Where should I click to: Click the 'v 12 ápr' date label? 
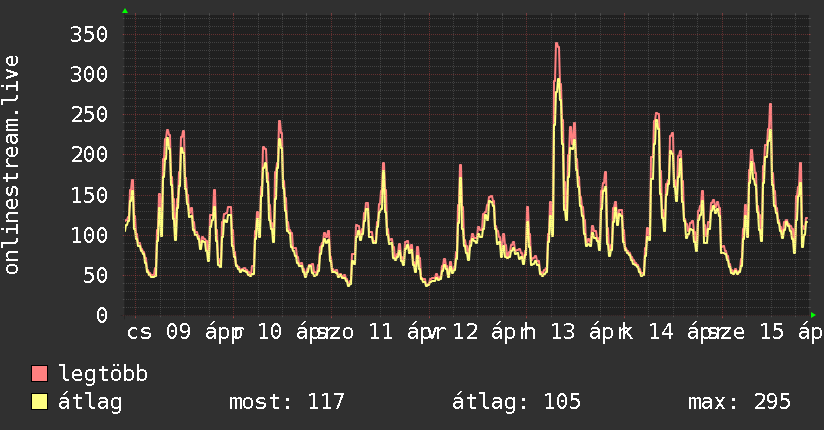click(x=475, y=332)
